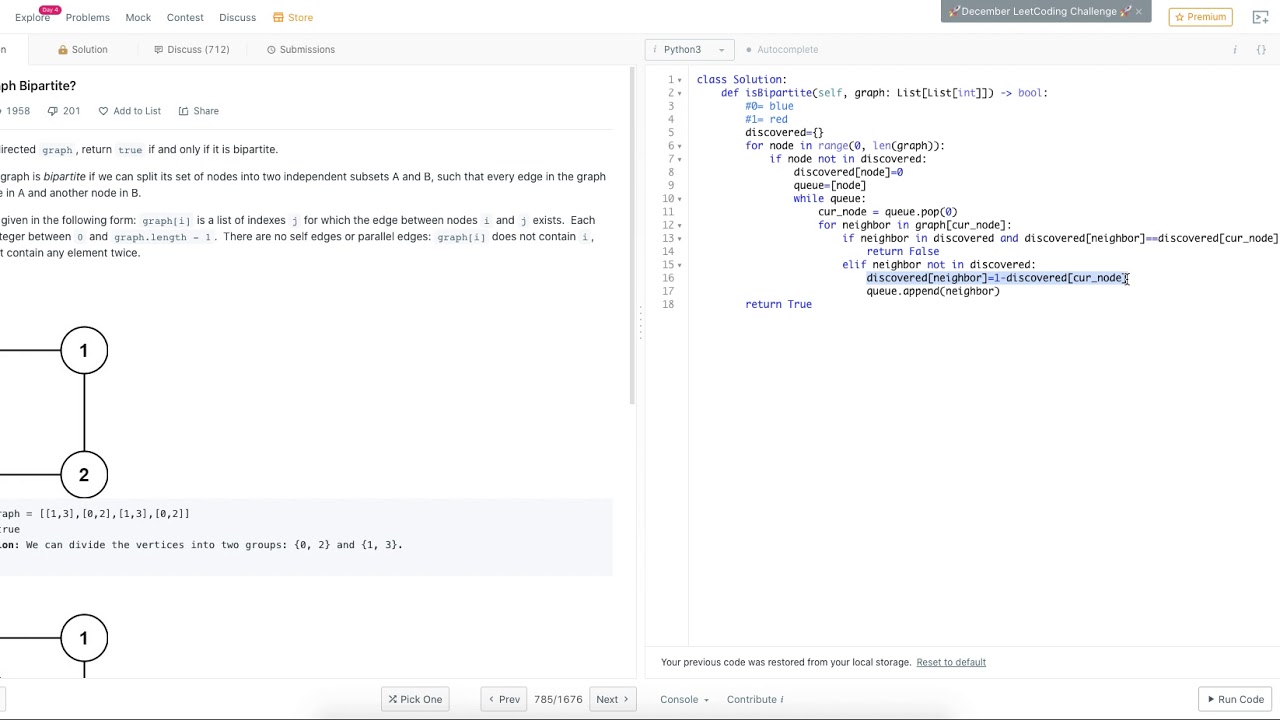1280x720 pixels.
Task: Switch to the Solution tab
Action: pos(83,49)
